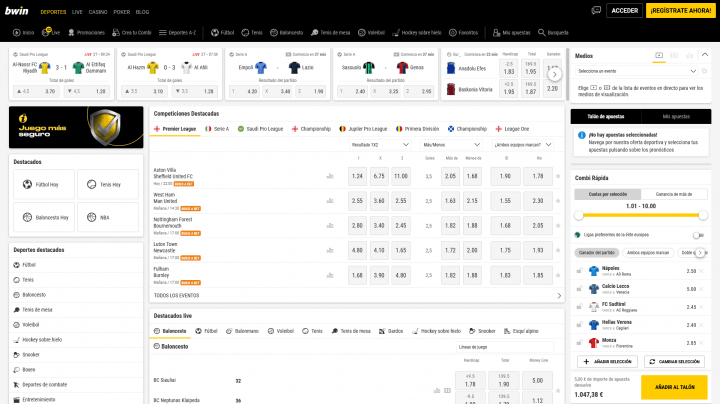
Task: Toggle lock on FC Südtirol selection
Action: coord(579,307)
